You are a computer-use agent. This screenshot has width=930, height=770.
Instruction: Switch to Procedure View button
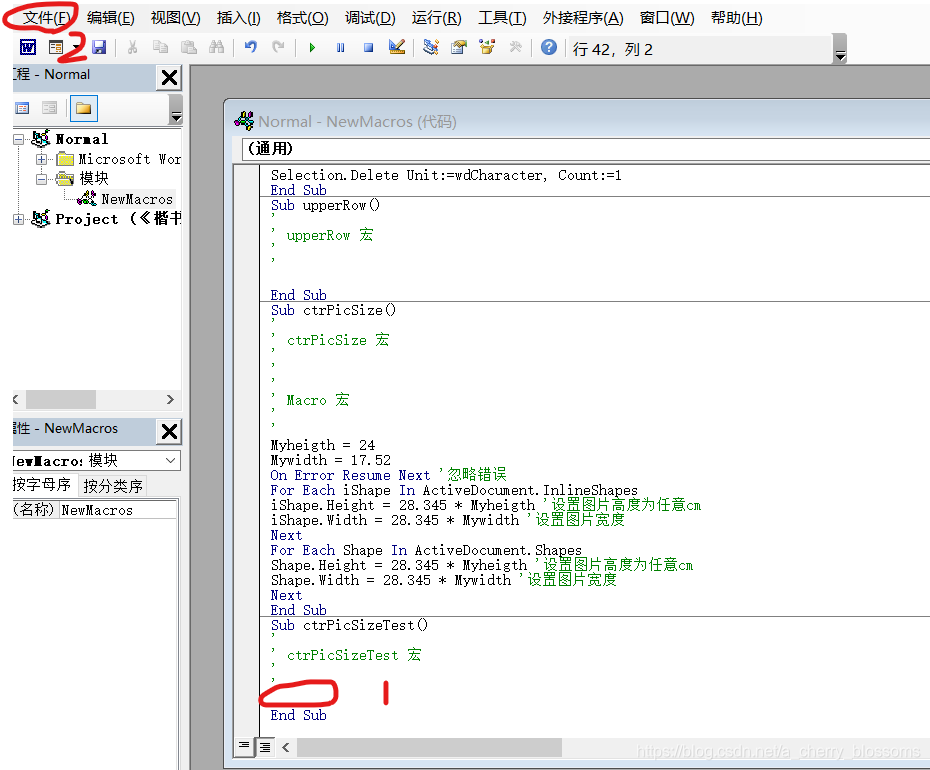[x=244, y=746]
